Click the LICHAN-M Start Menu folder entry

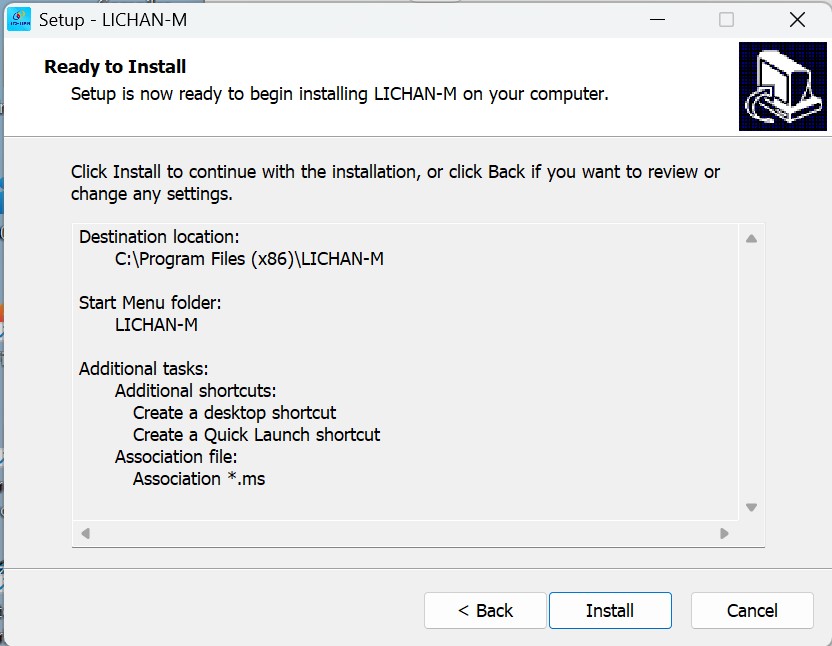[156, 324]
